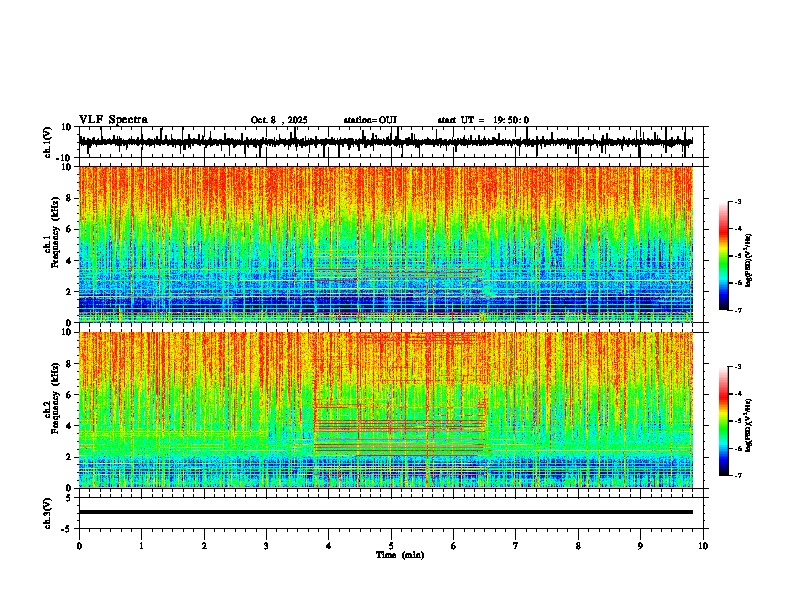
Task: Click time axis tick label "3"
Action: click(266, 546)
